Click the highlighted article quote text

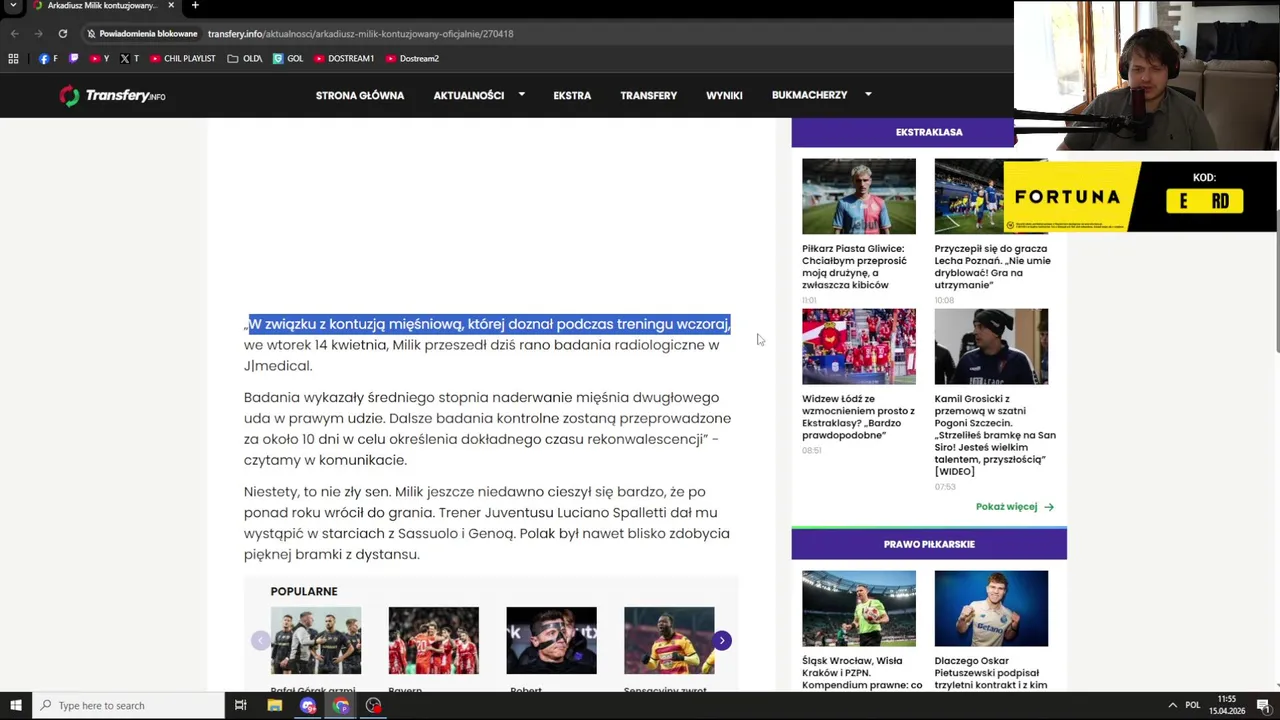[x=489, y=324]
